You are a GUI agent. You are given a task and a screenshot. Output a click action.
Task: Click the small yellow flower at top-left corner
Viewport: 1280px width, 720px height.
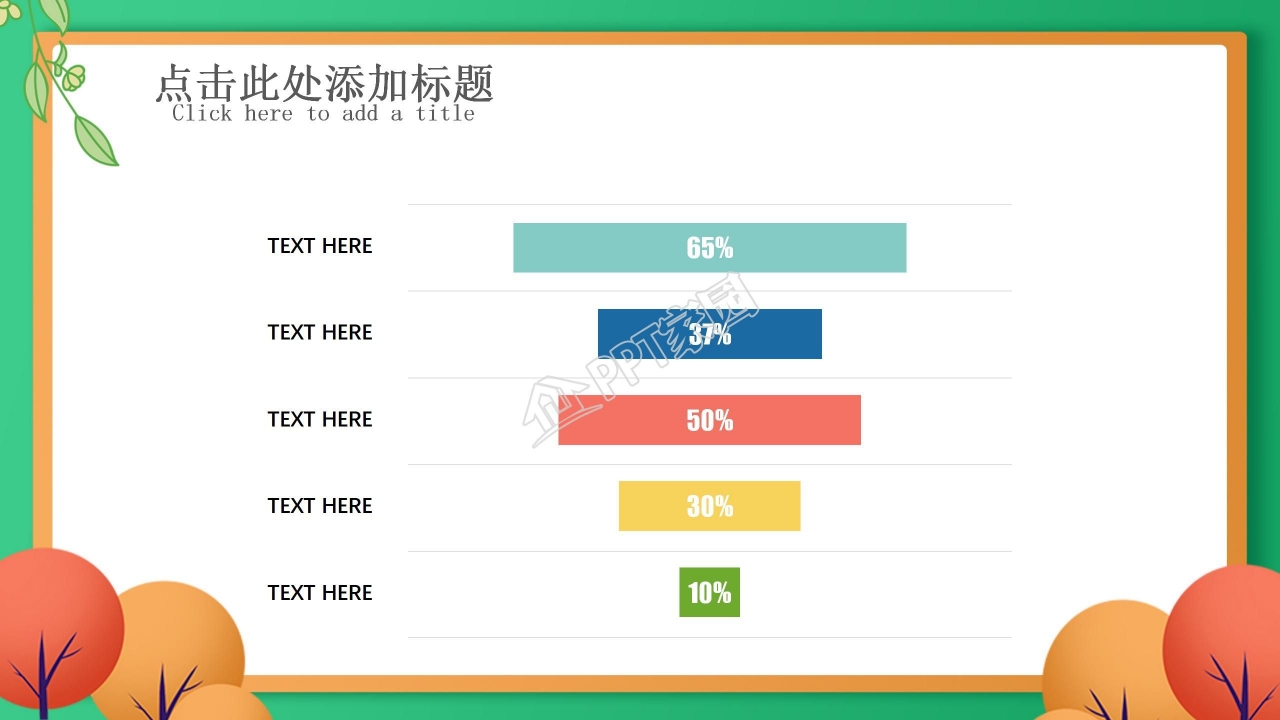pos(11,13)
